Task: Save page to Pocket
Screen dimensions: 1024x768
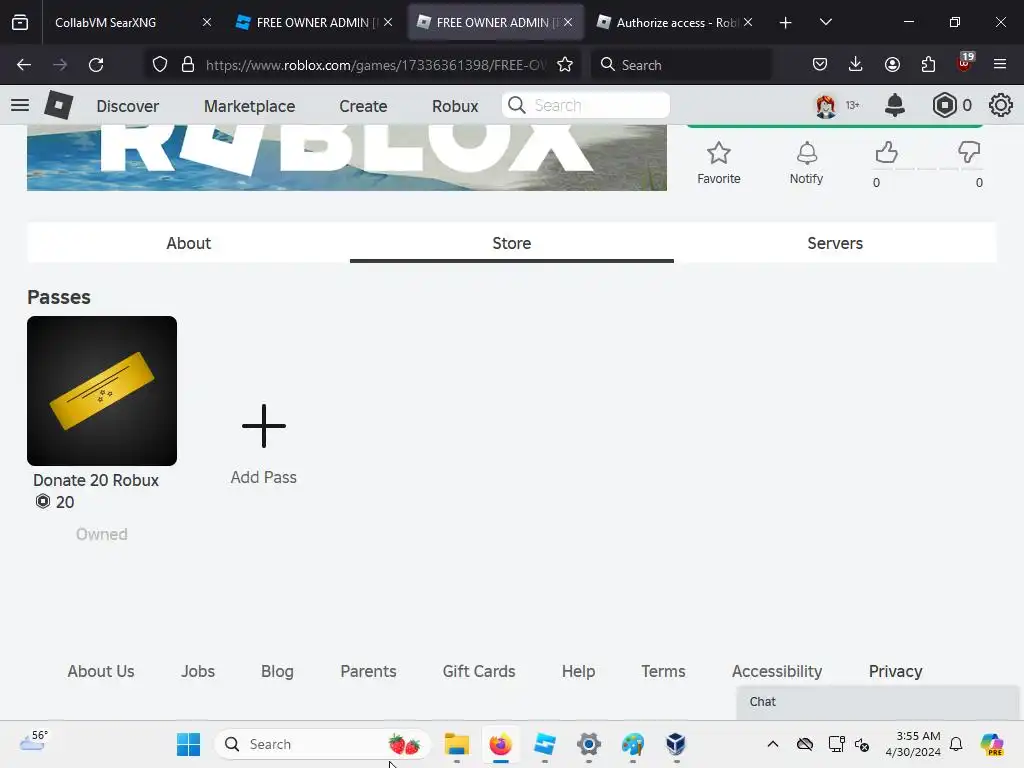Action: tap(820, 65)
